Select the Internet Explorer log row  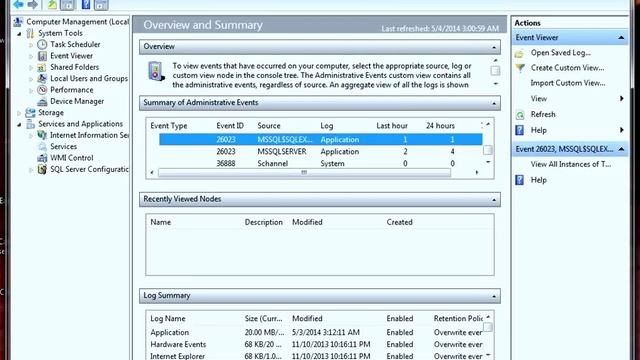tap(316, 356)
